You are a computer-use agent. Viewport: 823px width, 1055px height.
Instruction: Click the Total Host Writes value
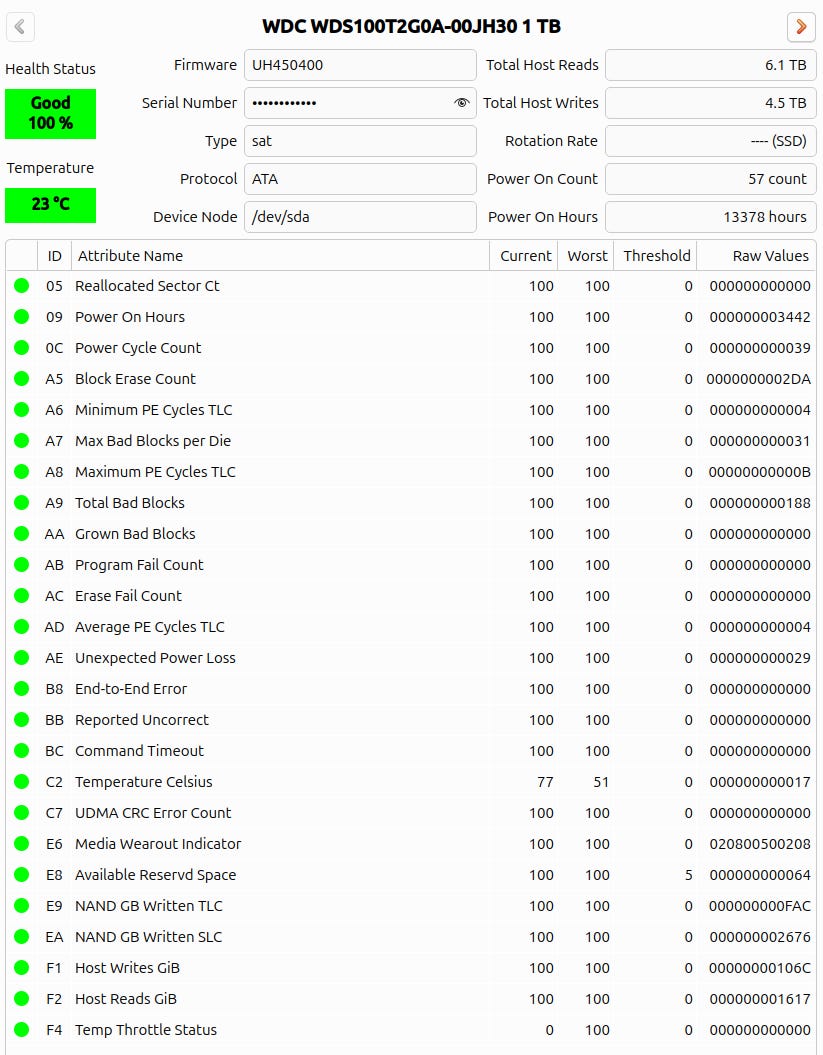click(710, 103)
